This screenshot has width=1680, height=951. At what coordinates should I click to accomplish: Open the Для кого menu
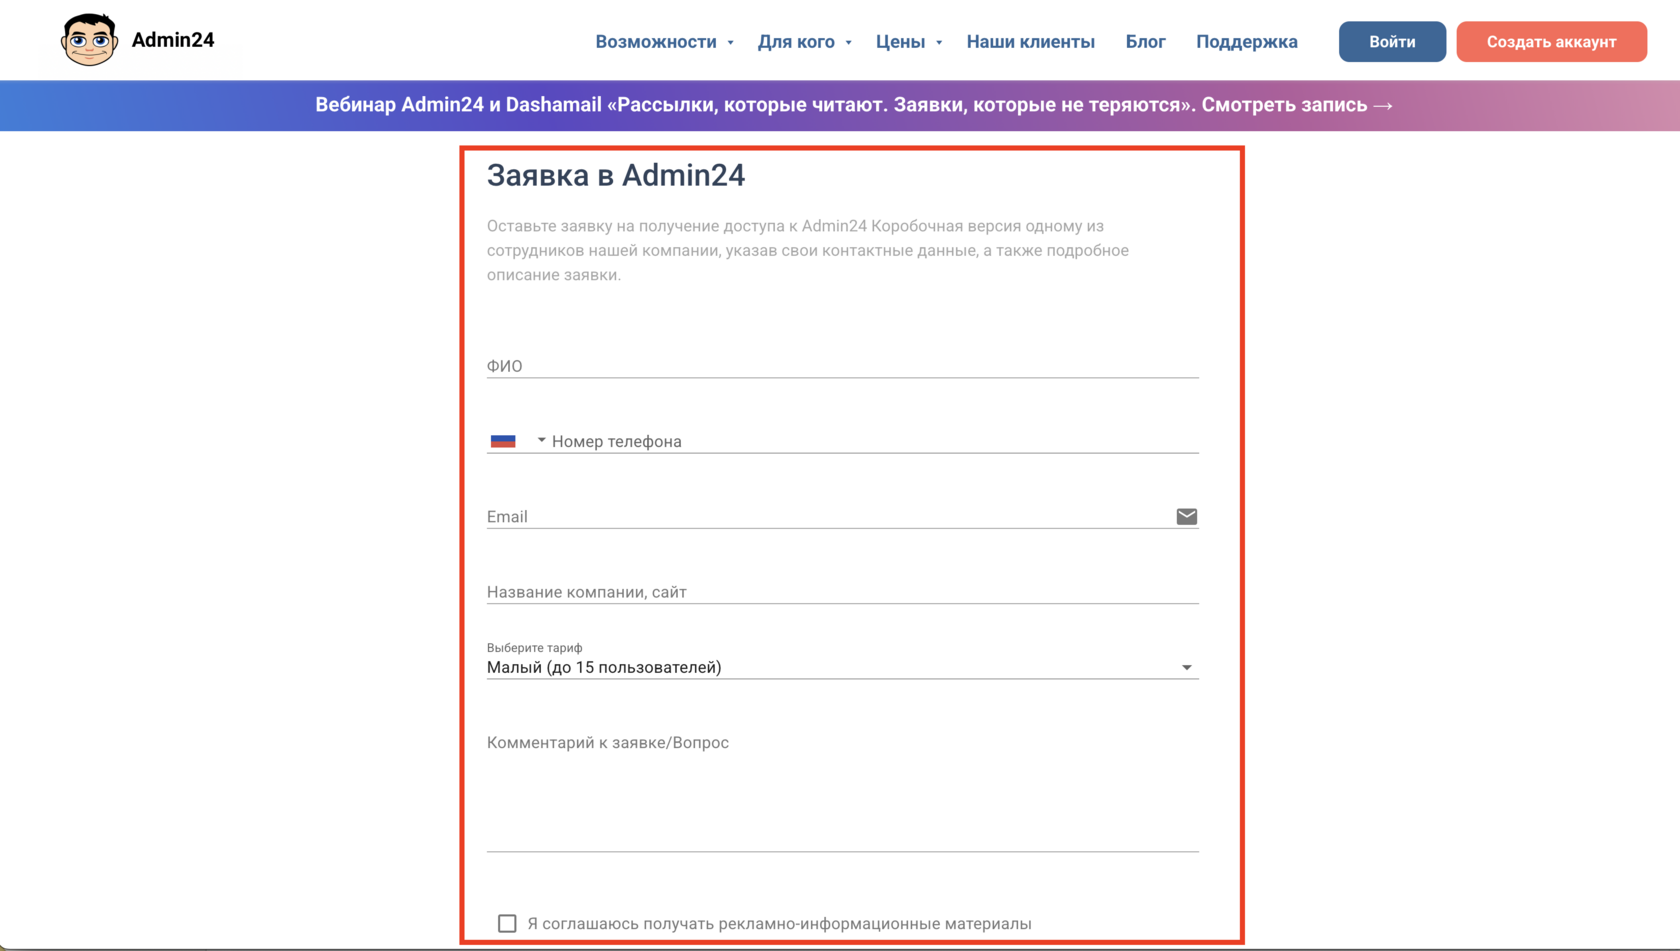(796, 42)
